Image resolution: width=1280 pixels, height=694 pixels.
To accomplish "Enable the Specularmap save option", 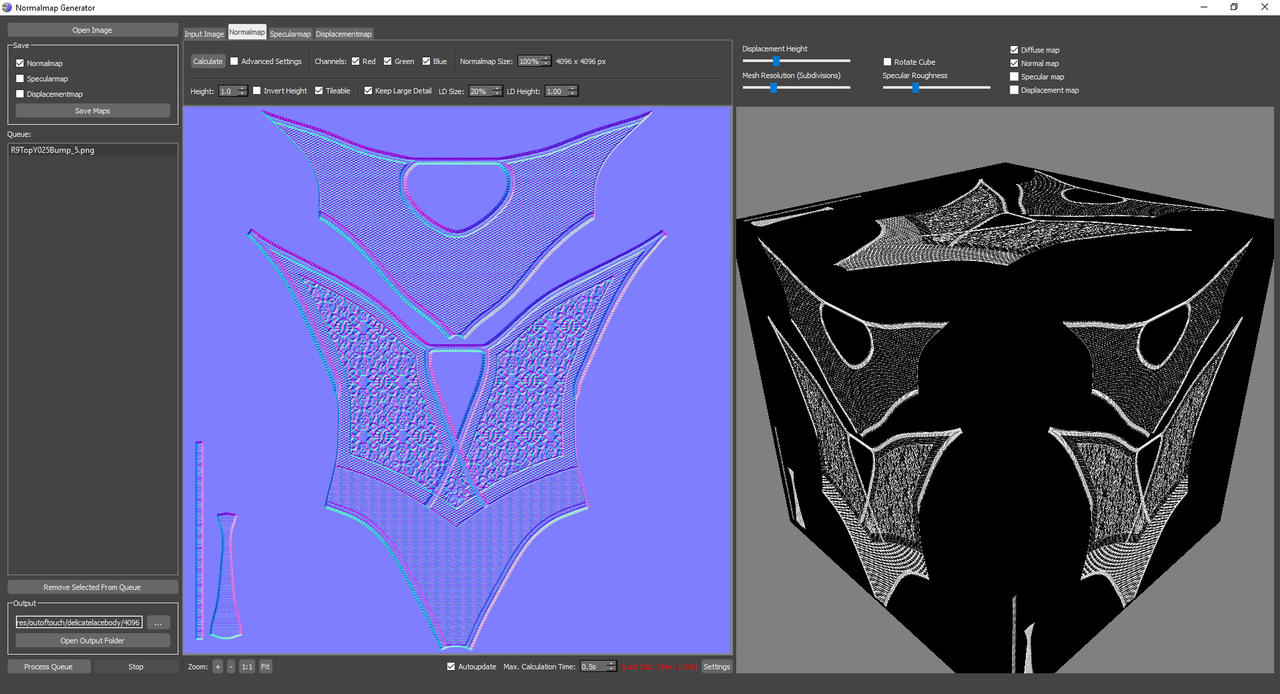I will [x=18, y=78].
